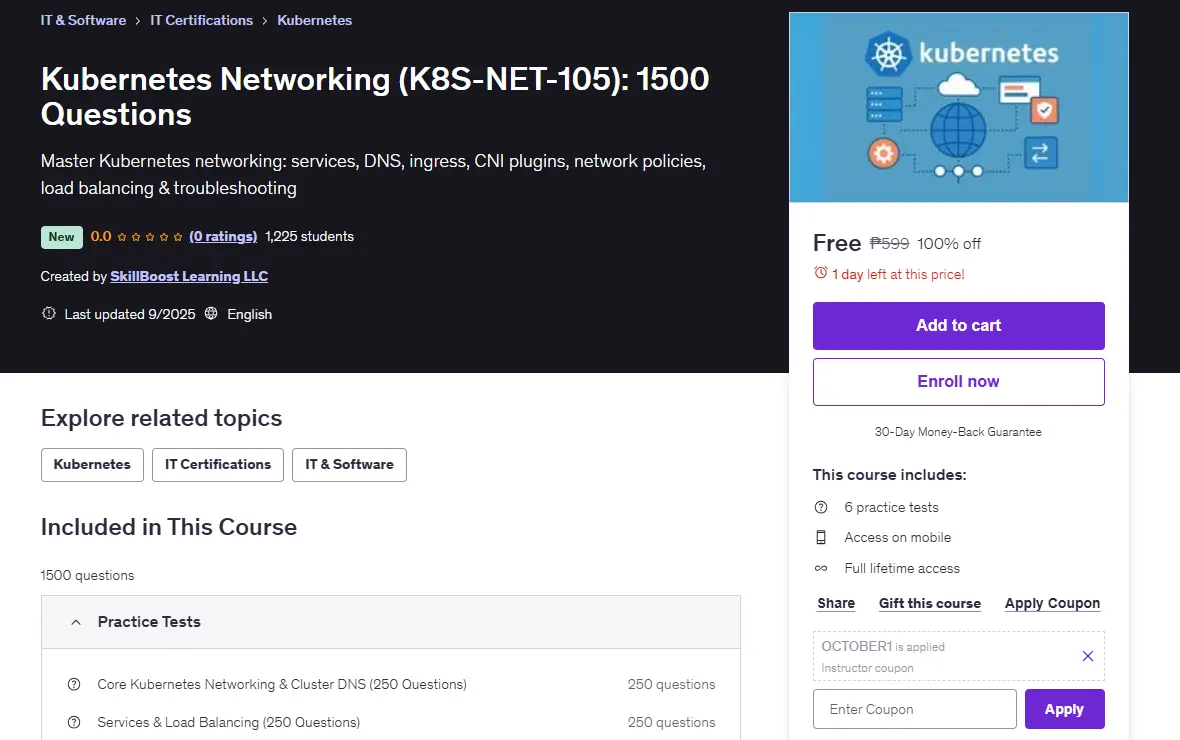
Task: Click the question icon beside 6 practice tests
Action: (x=821, y=507)
